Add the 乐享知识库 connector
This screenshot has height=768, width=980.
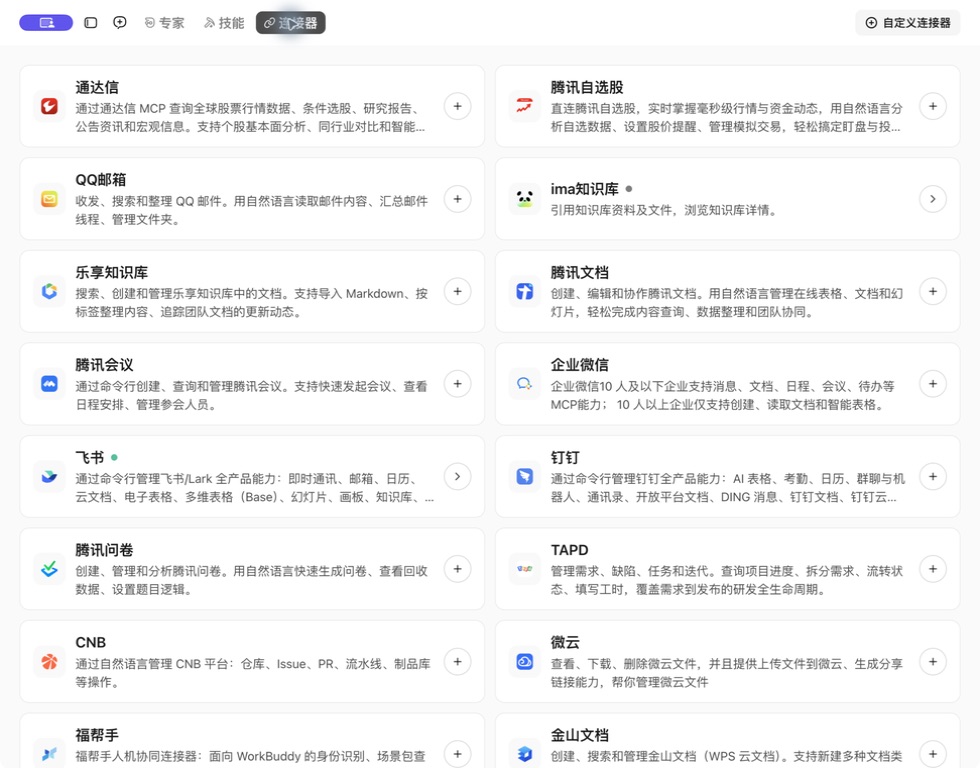[x=458, y=291]
